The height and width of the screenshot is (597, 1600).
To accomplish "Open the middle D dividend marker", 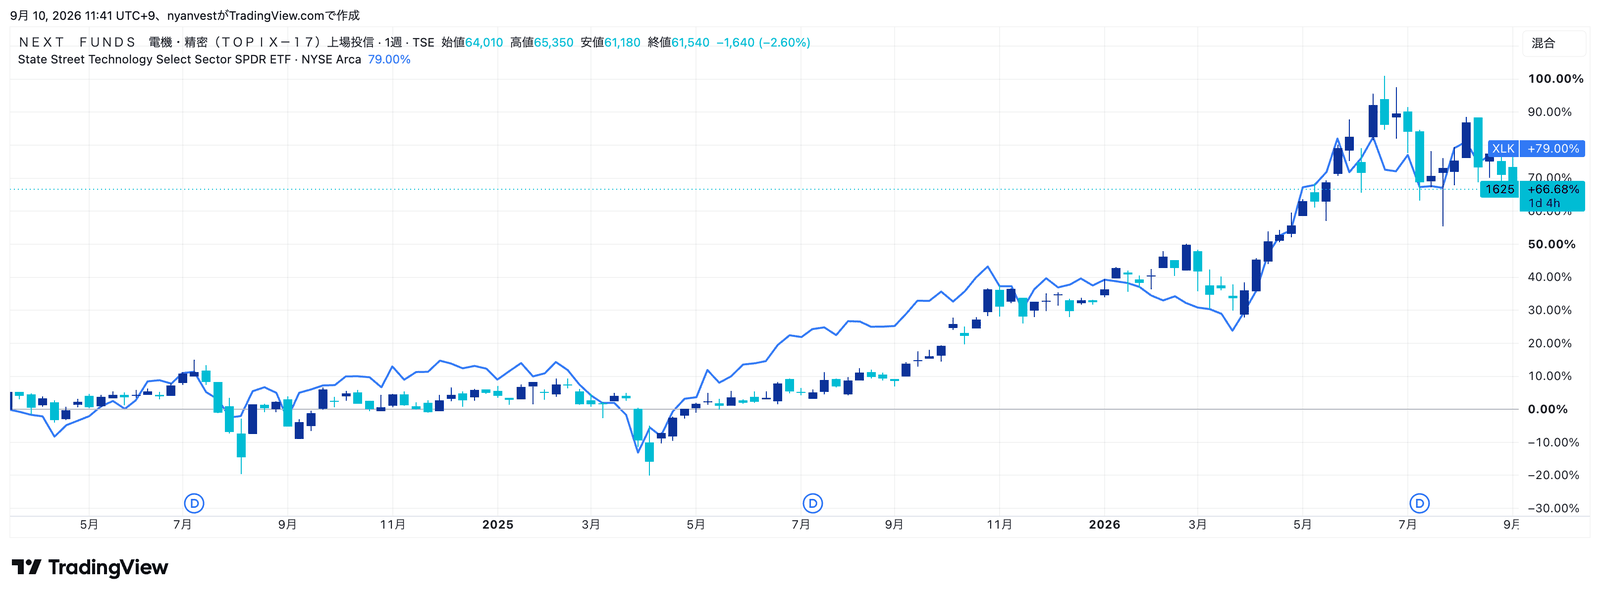I will tap(813, 503).
